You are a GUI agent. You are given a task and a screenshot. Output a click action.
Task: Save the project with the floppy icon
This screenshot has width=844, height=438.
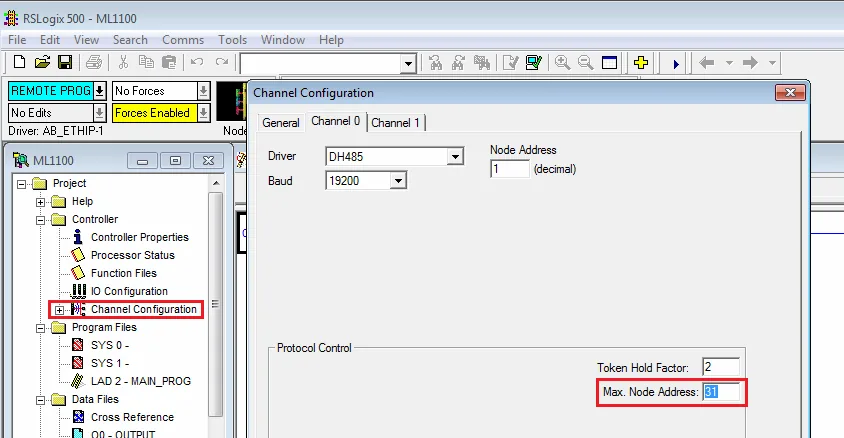(x=65, y=62)
